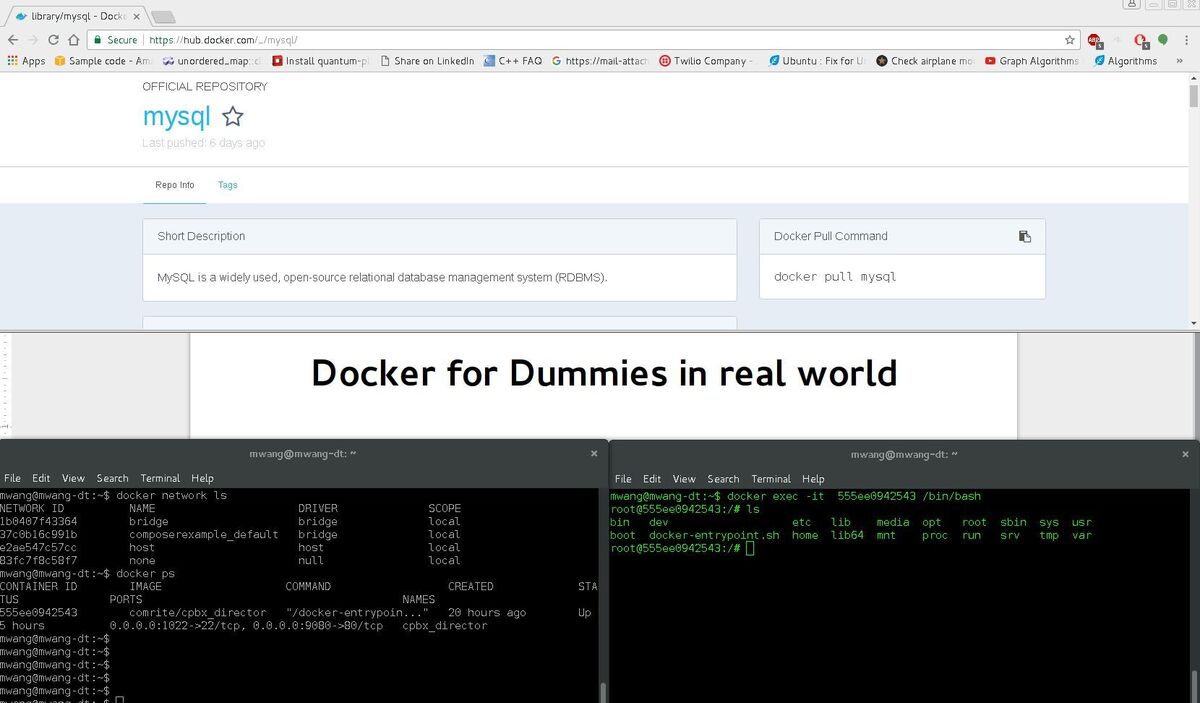
Task: Open the Ubuntu Fix bookmark
Action: (818, 61)
